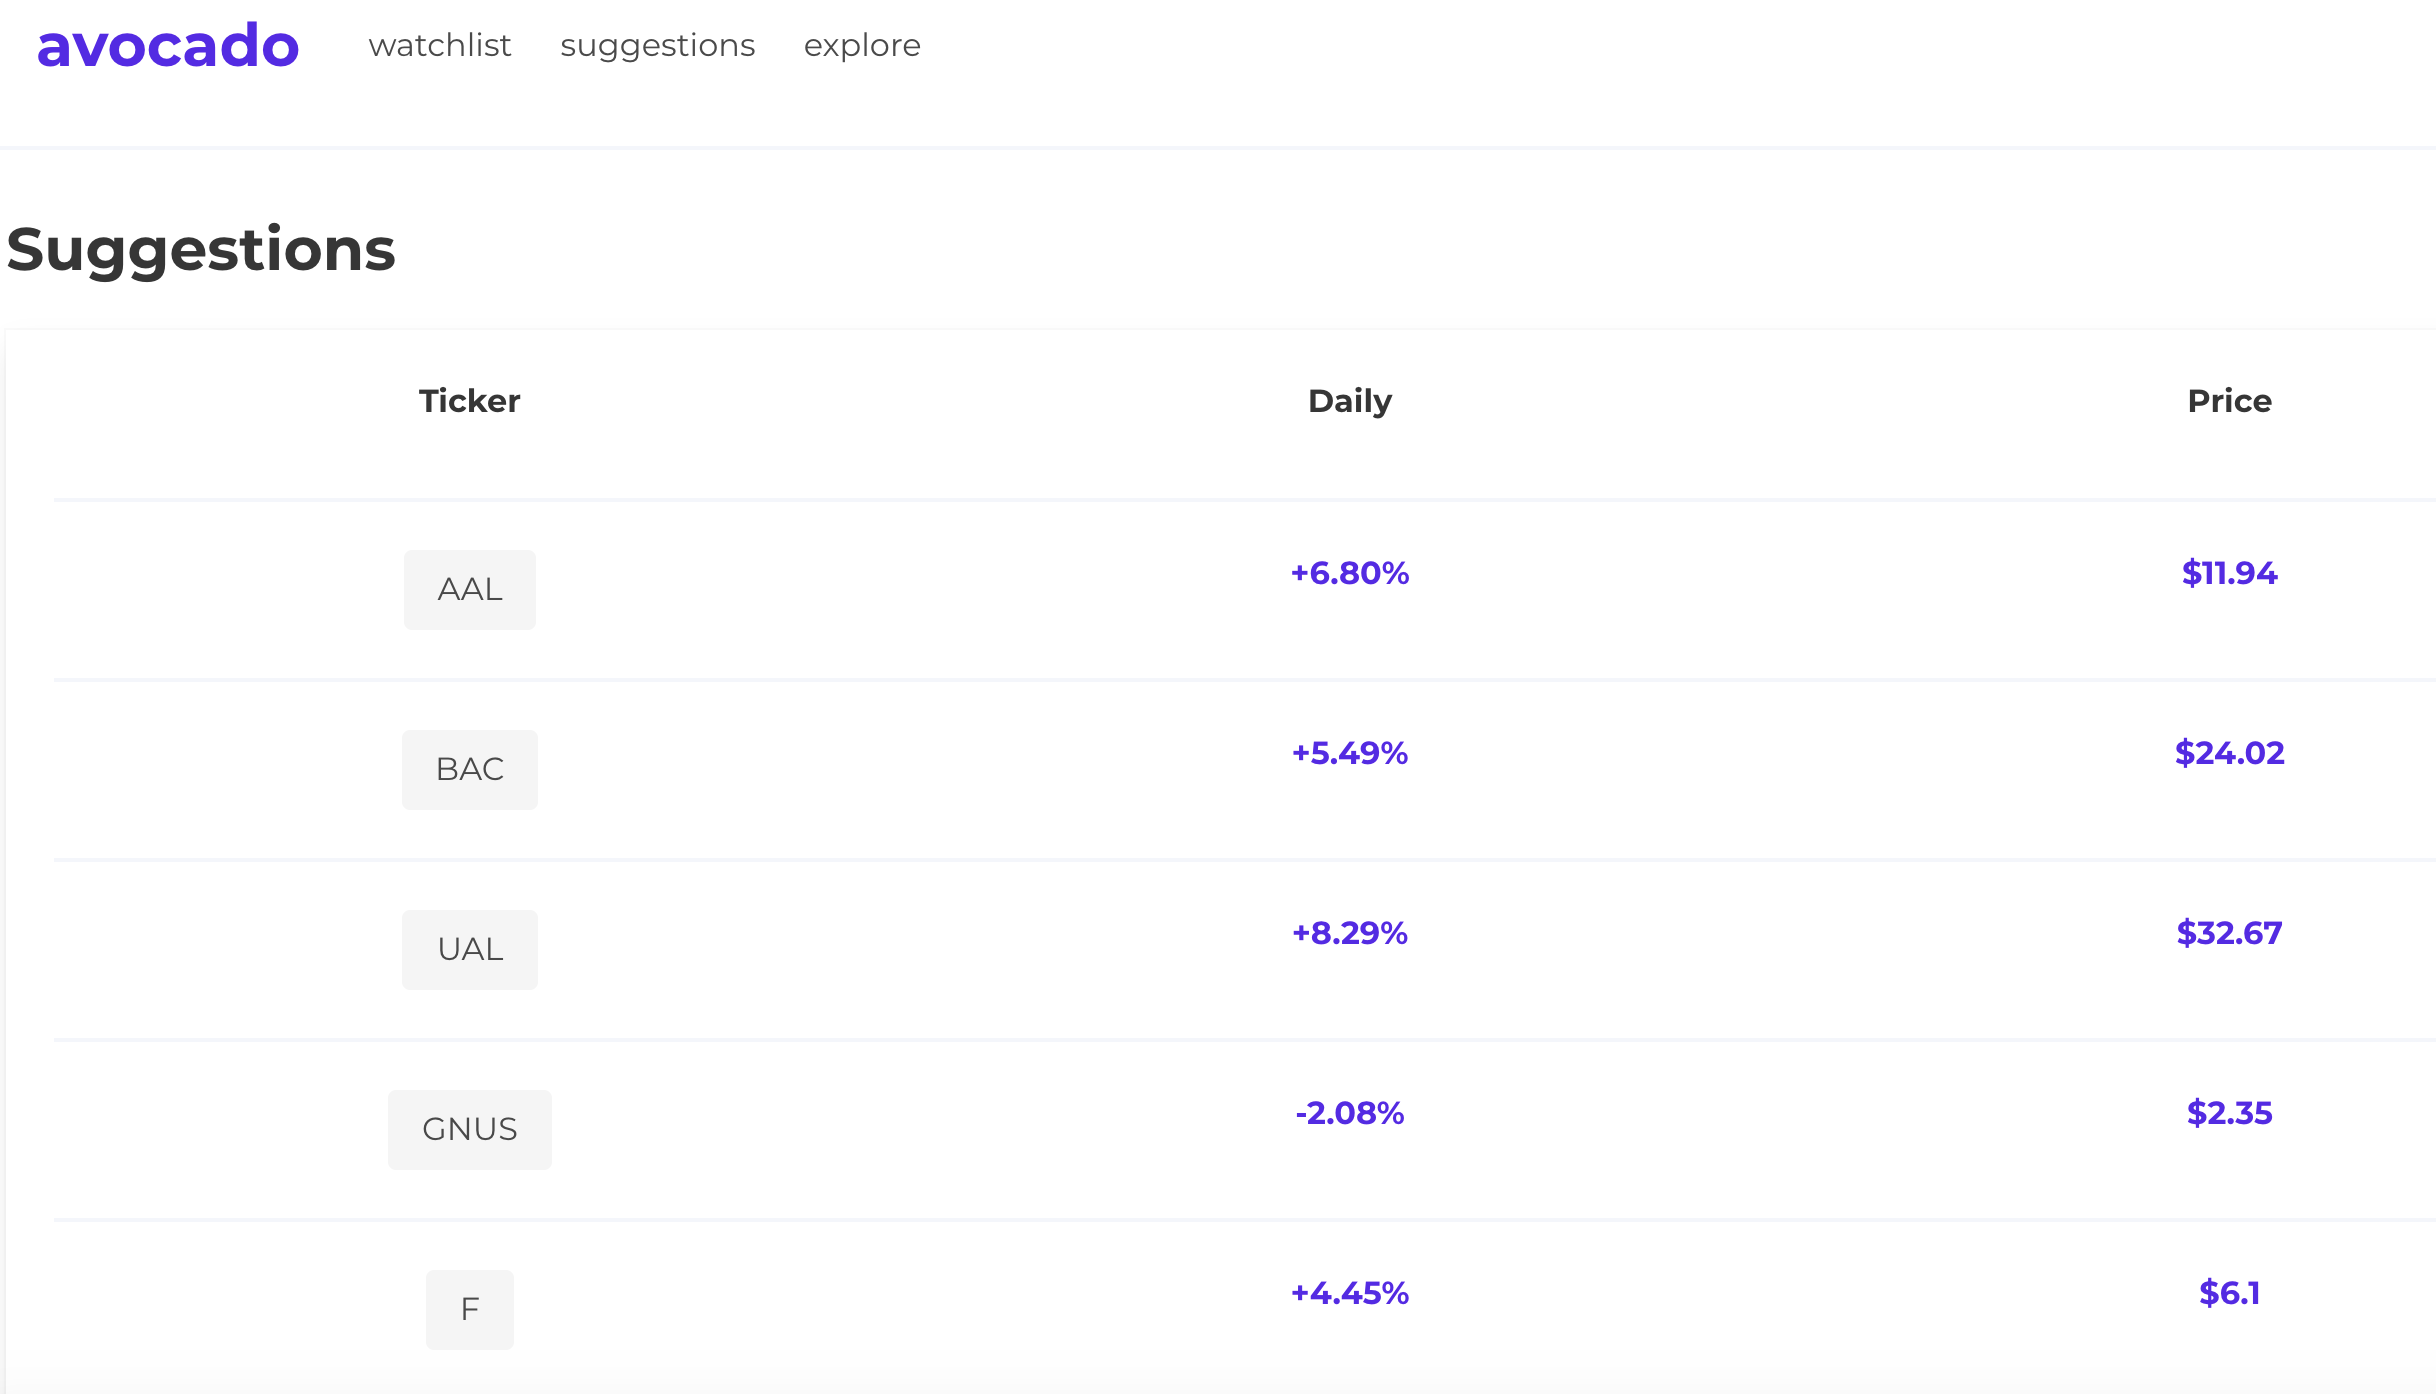This screenshot has width=2436, height=1394.
Task: Click AAL's +6.80% daily change
Action: [1350, 573]
